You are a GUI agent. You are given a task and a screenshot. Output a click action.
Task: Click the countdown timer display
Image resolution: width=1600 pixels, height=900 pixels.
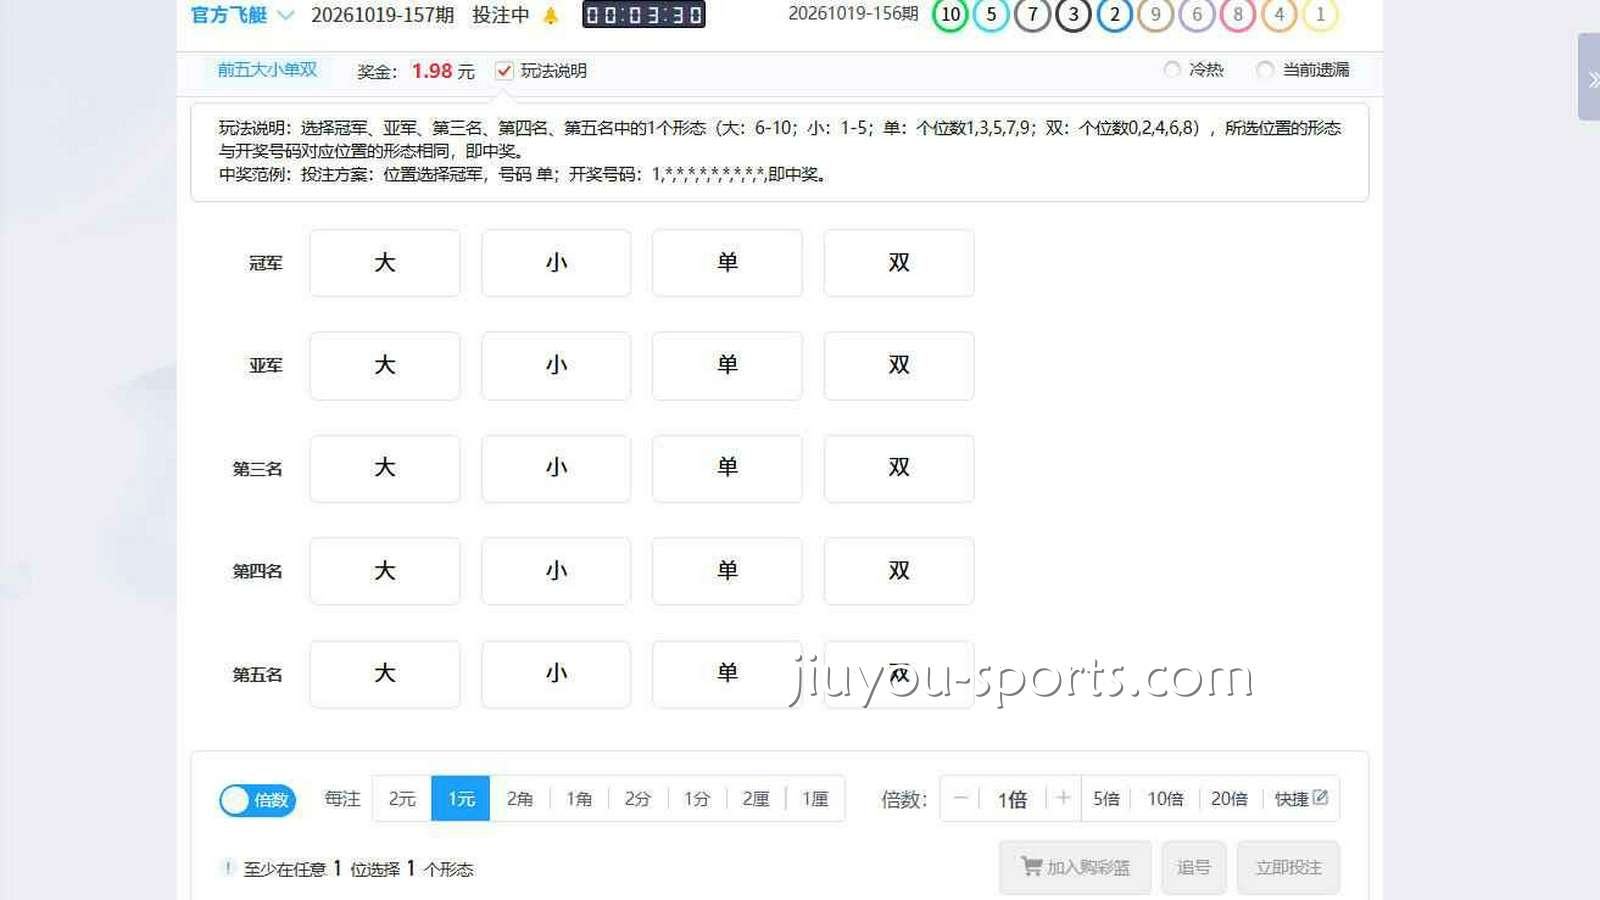(x=644, y=15)
